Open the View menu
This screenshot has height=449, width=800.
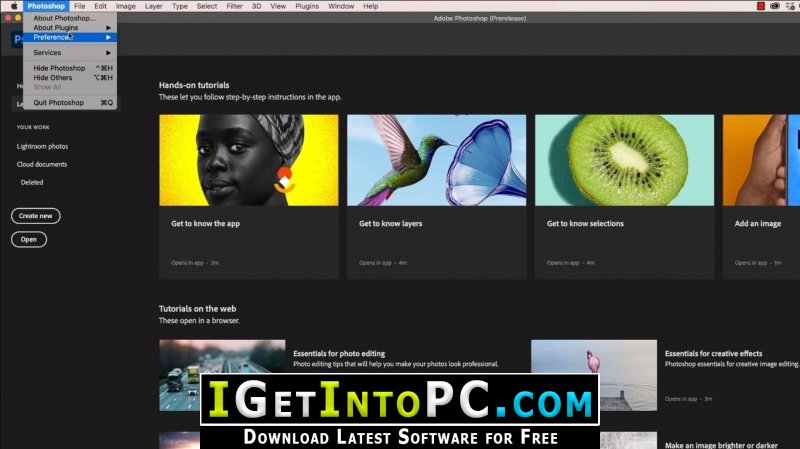tap(278, 6)
